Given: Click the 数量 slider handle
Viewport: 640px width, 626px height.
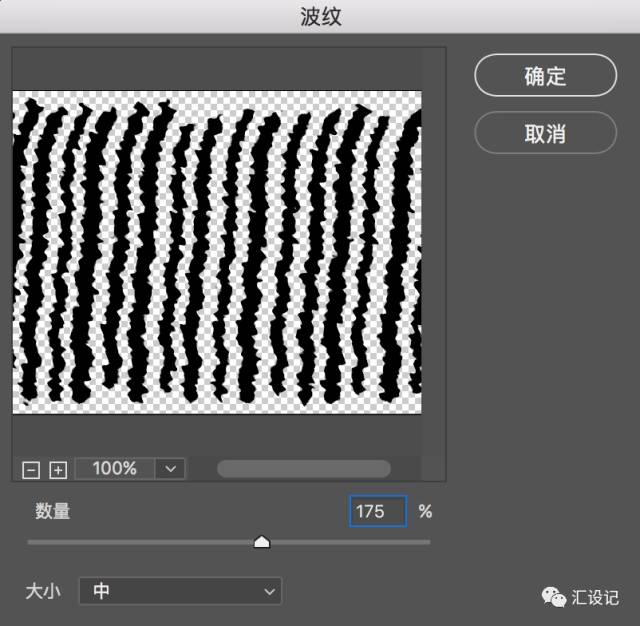Looking at the screenshot, I should click(262, 541).
